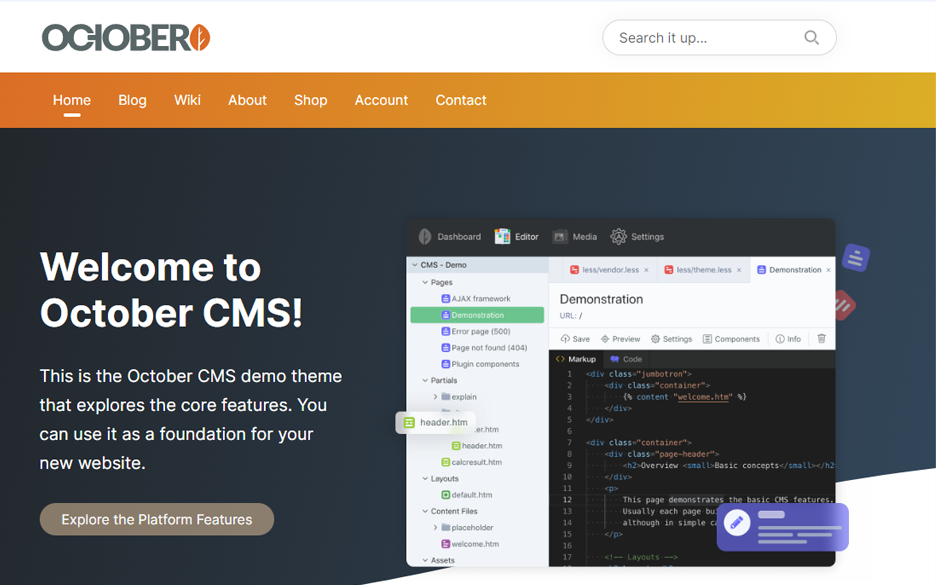
Task: Open Components in editor toolbar
Action: 731,339
